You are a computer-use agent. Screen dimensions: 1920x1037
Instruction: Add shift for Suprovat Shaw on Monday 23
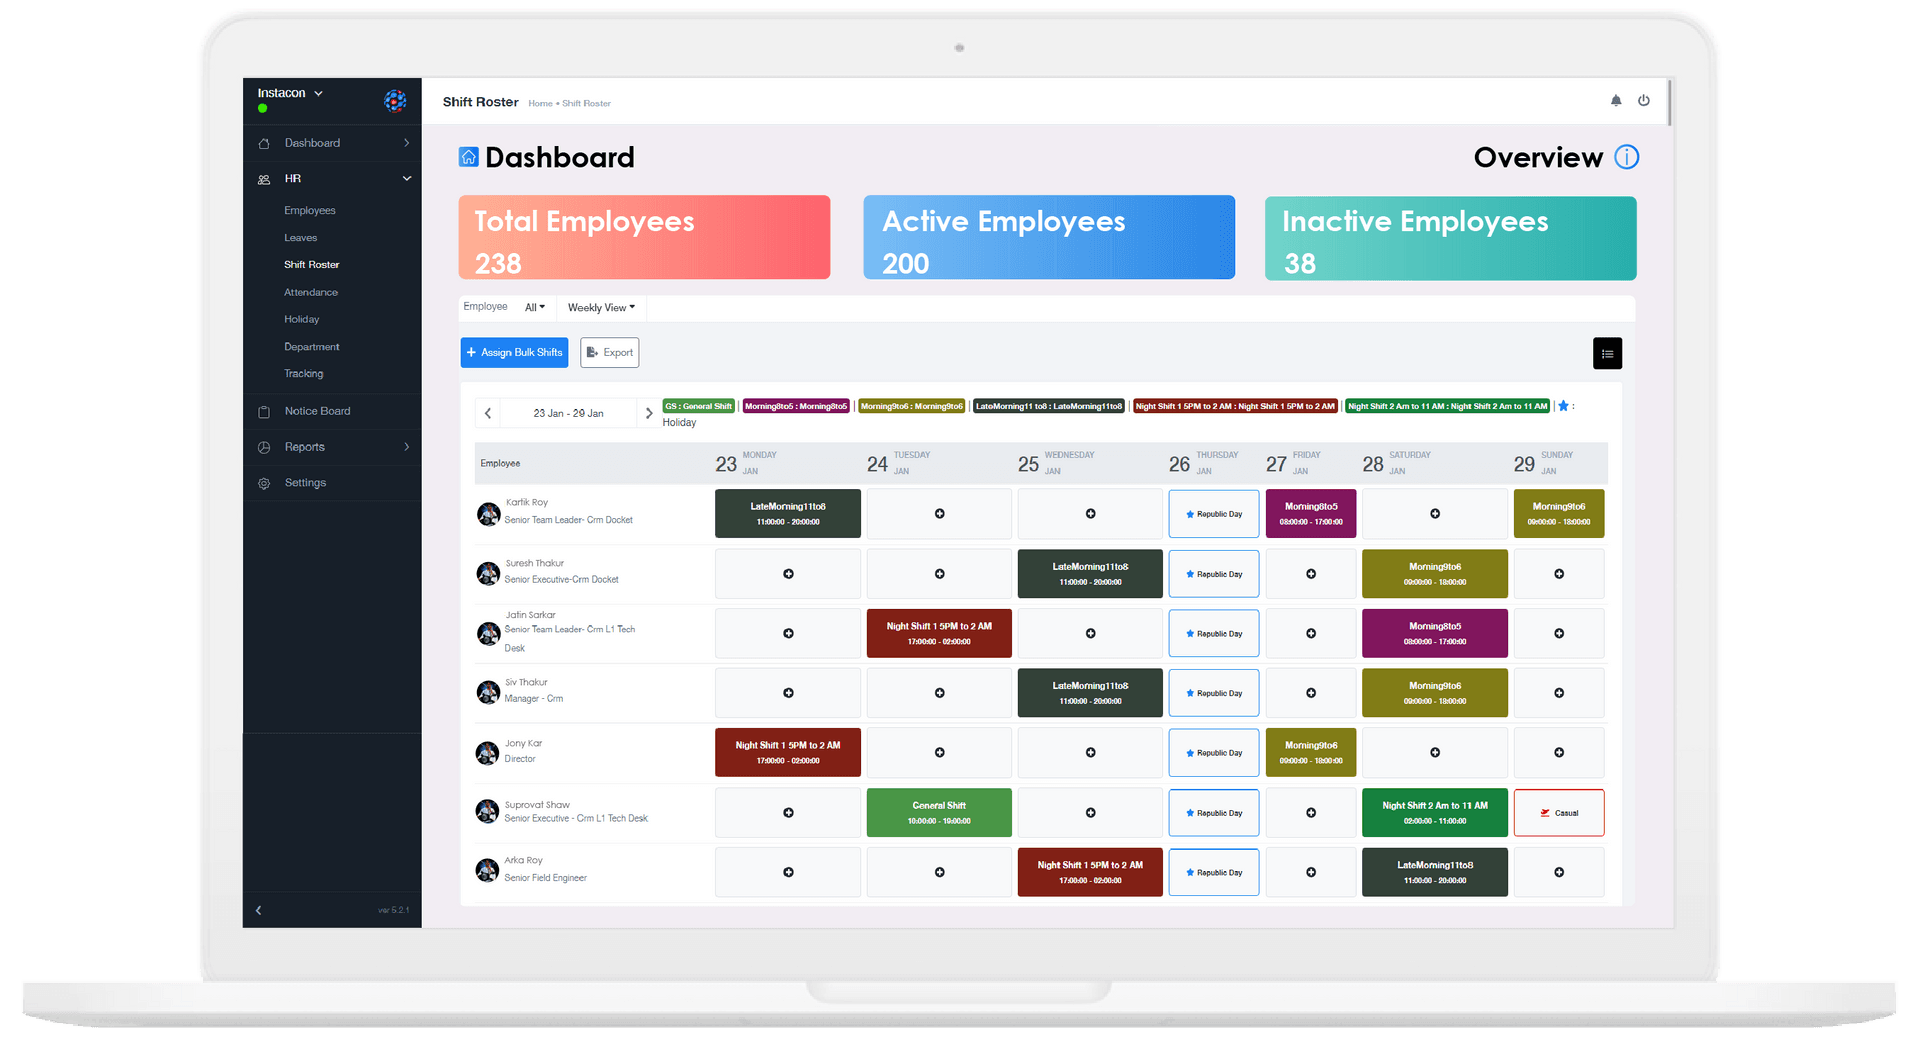click(788, 813)
